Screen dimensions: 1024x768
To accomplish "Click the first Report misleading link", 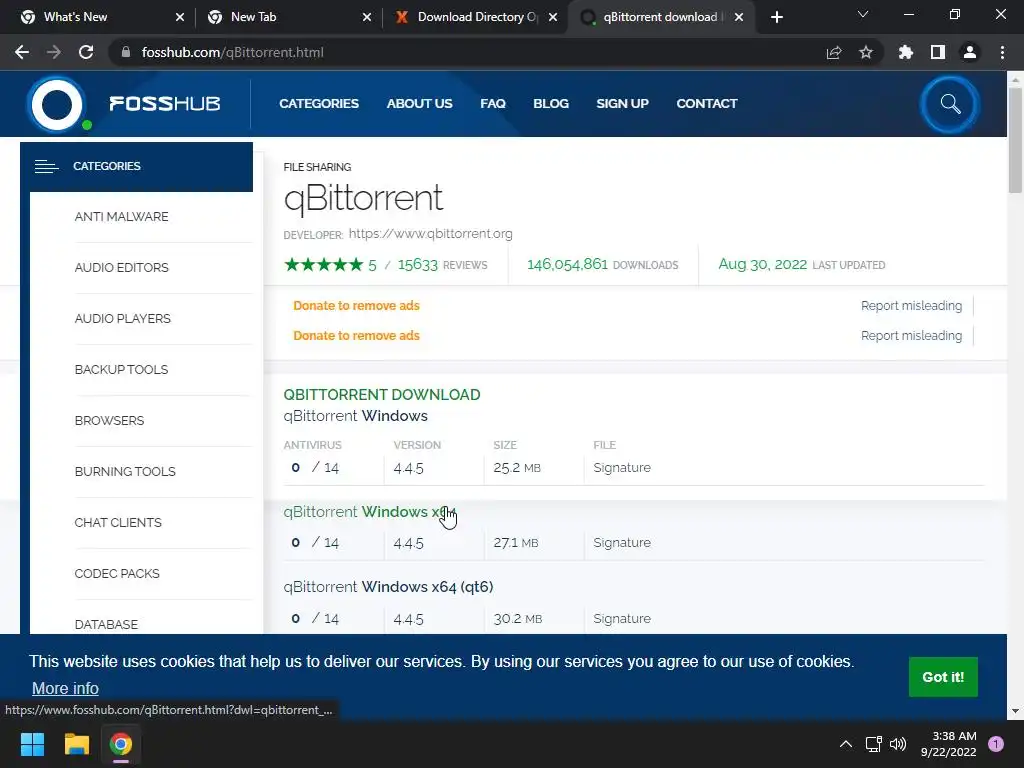I will 911,306.
